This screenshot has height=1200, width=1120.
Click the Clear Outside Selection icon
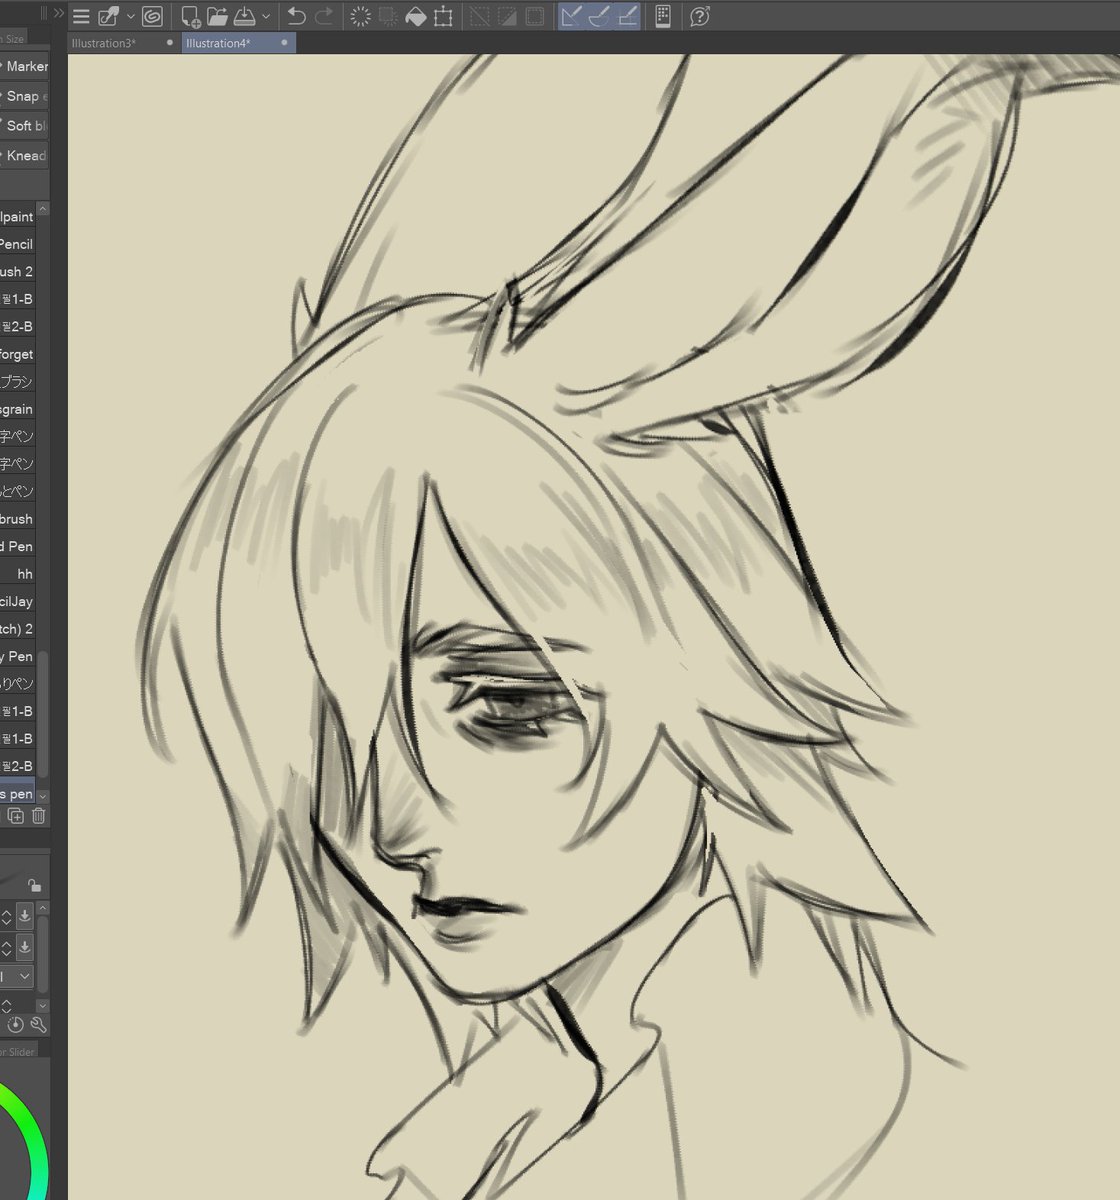tap(388, 16)
